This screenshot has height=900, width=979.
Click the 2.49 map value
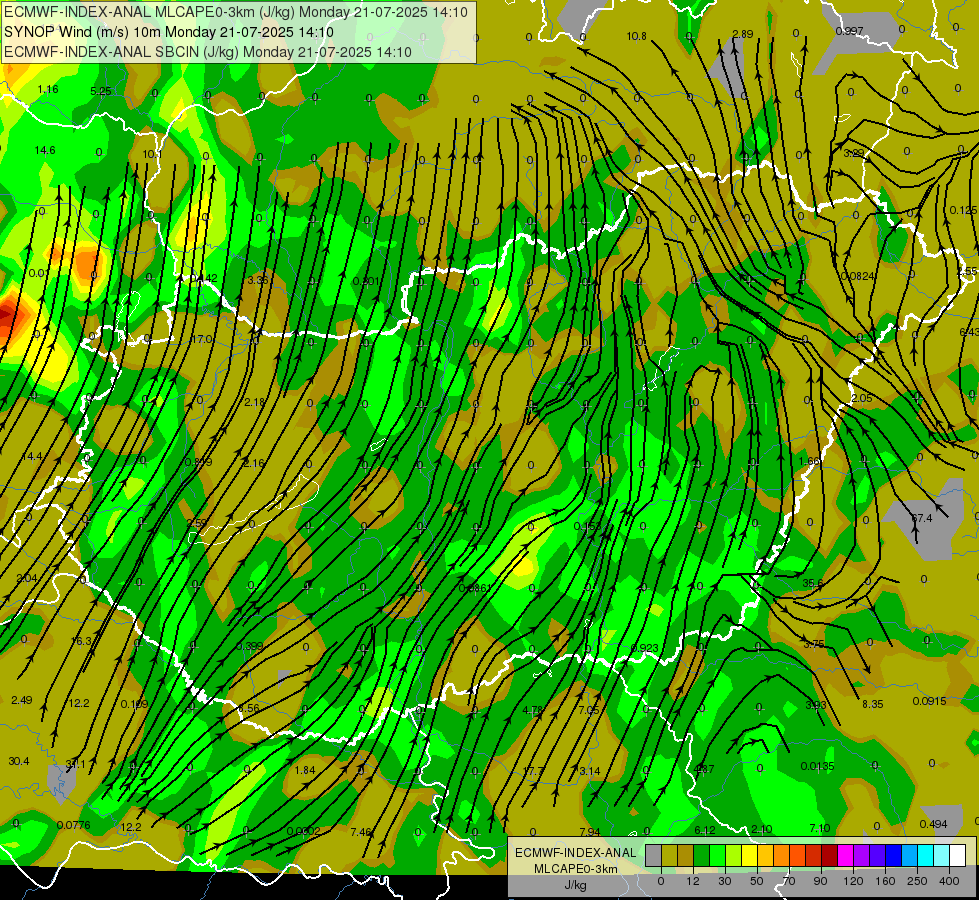tap(22, 700)
